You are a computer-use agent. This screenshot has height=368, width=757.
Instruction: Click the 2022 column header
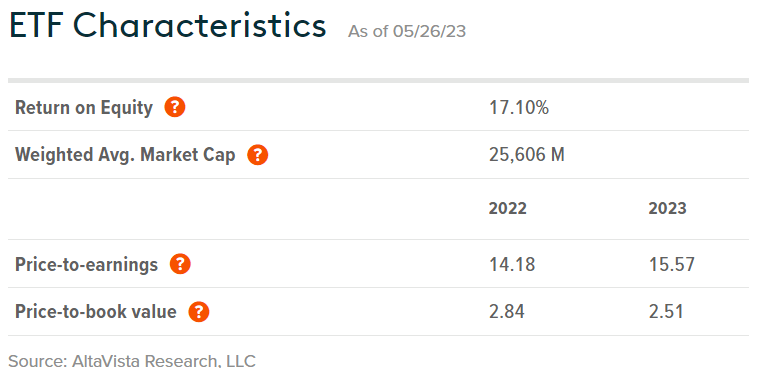pos(508,208)
